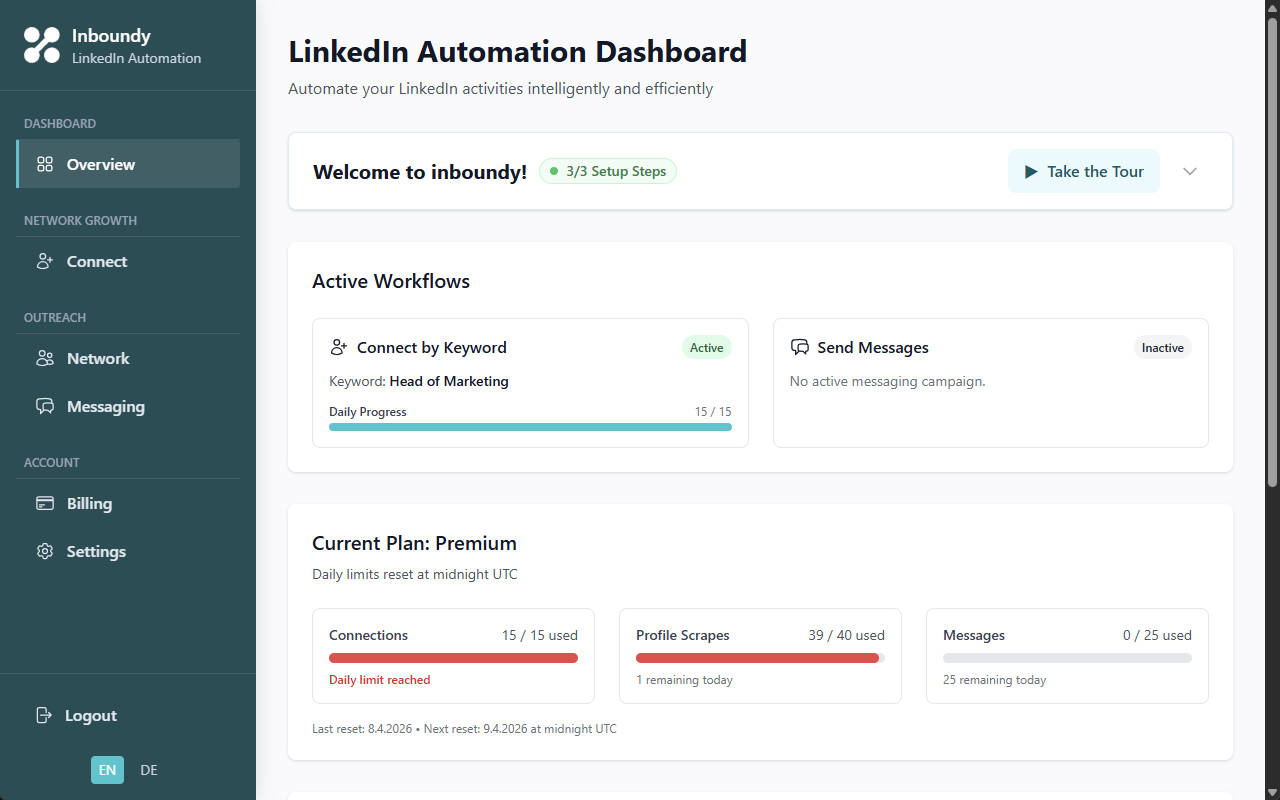This screenshot has height=800, width=1280.
Task: Switch language to DE
Action: click(x=149, y=770)
